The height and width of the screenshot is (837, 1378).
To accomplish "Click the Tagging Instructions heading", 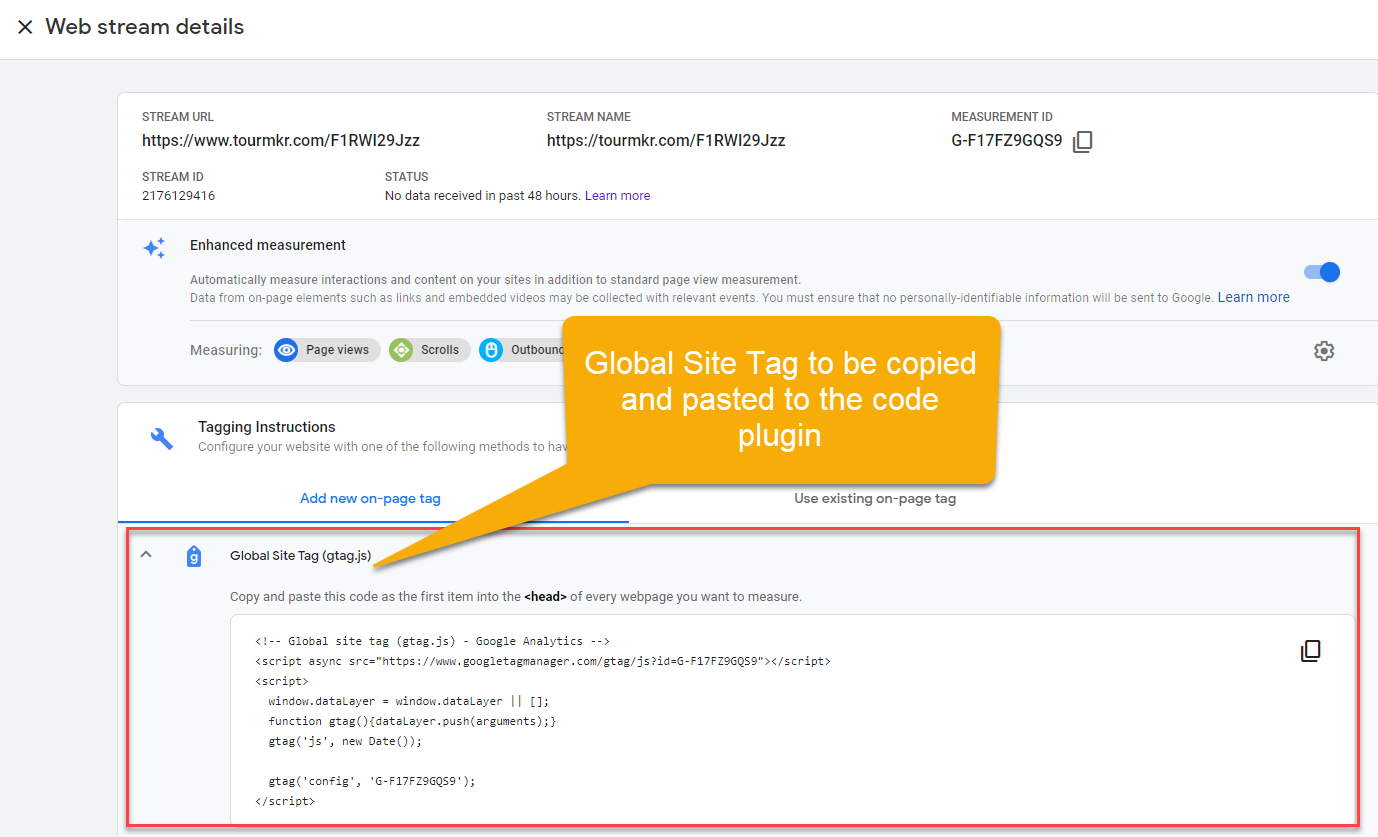I will [x=267, y=427].
